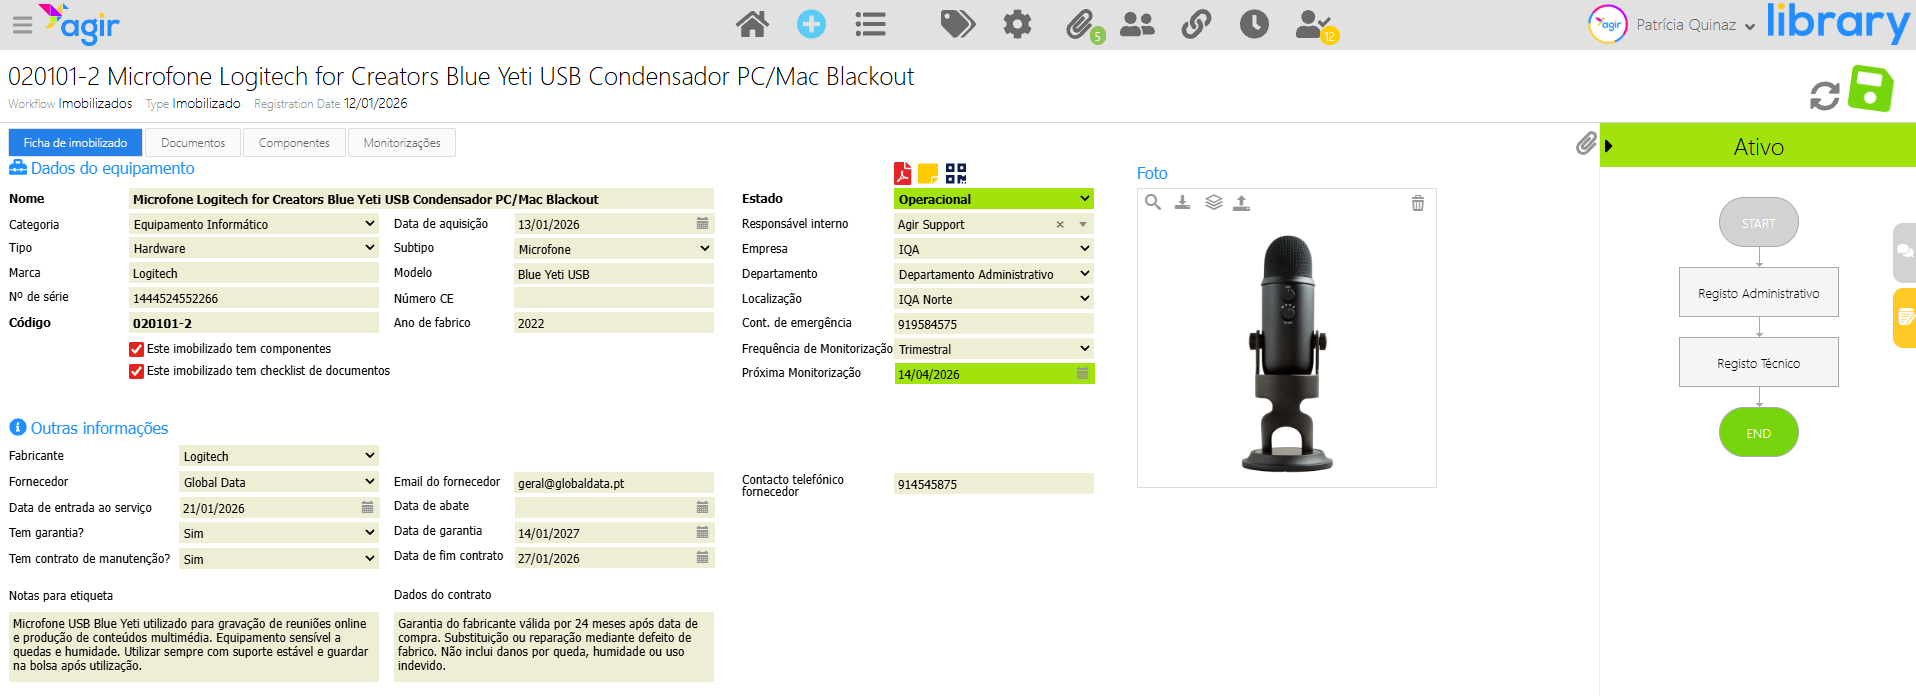Open the Estado dropdown
Screen dimensions: 1916x696
994,199
